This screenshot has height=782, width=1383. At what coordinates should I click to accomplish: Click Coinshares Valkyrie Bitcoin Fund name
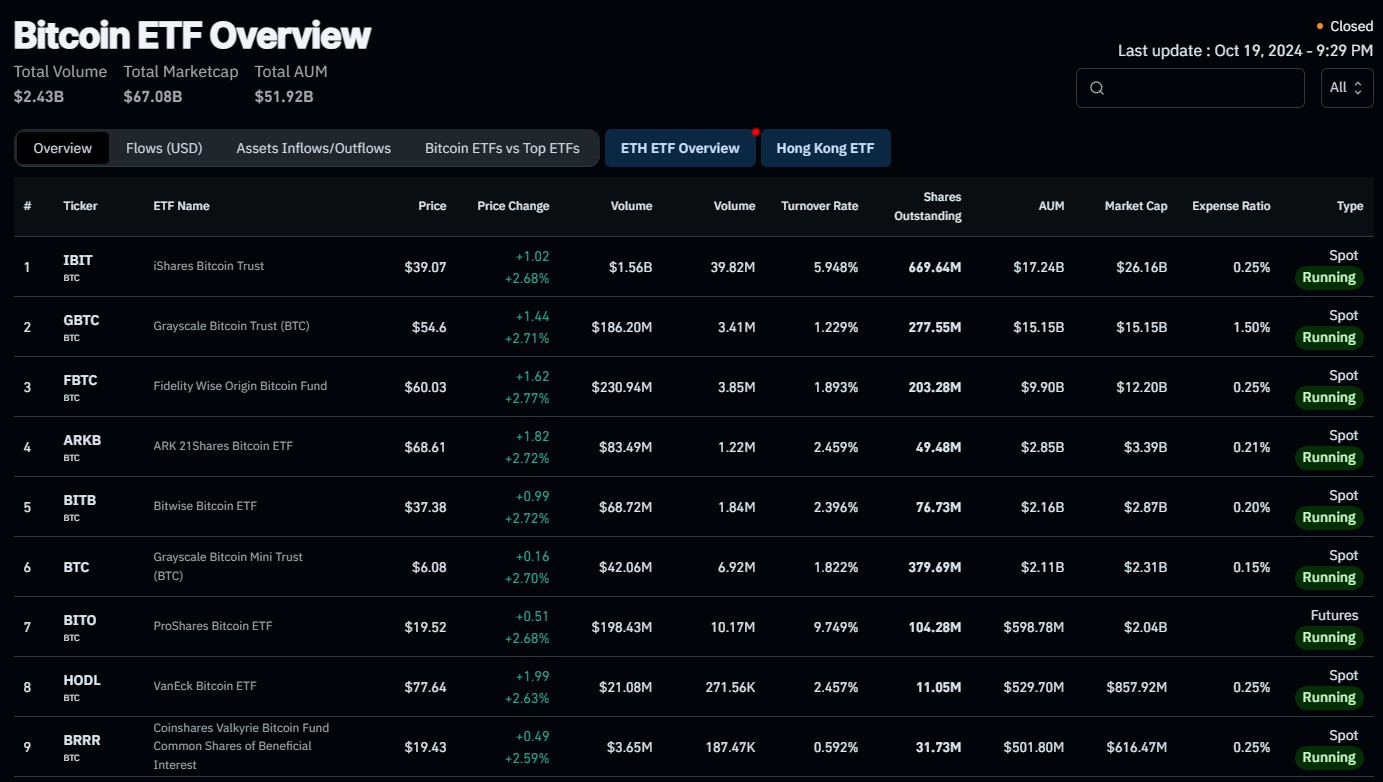[x=241, y=746]
